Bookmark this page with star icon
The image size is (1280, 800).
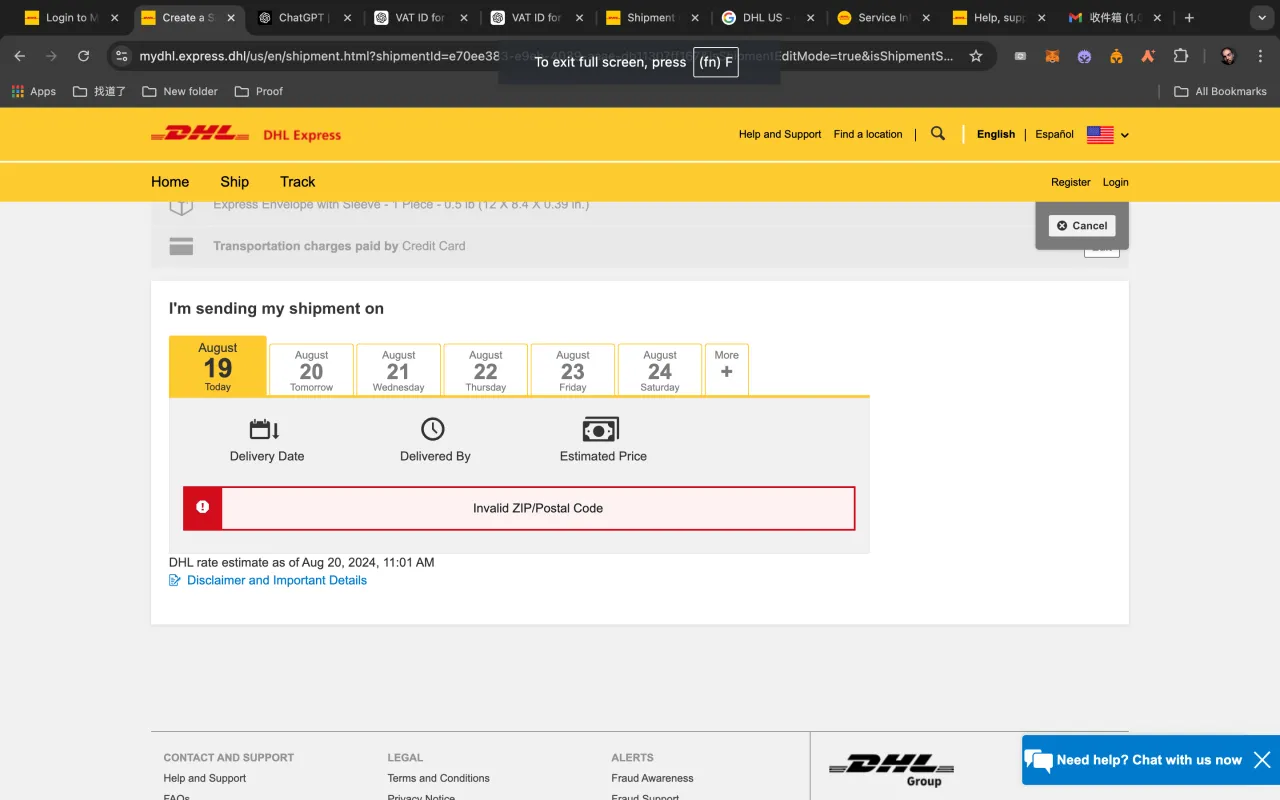pos(976,57)
